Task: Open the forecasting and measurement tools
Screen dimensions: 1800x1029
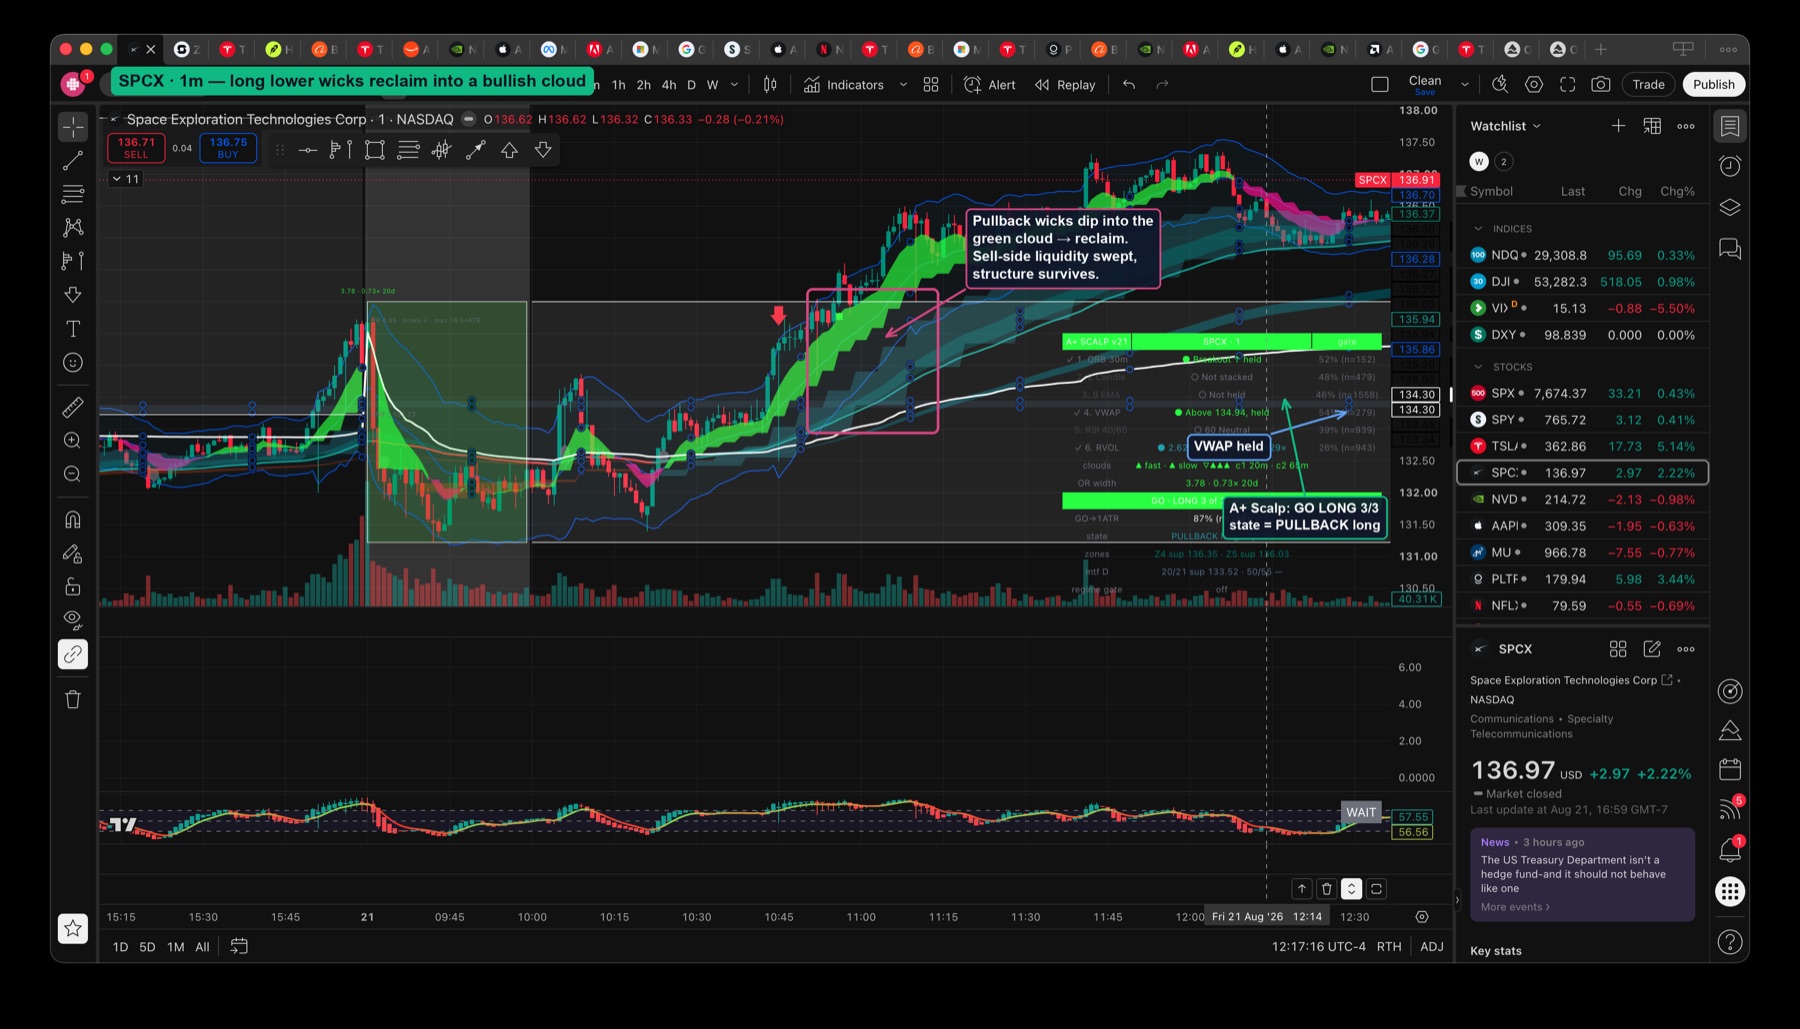Action: (x=73, y=261)
